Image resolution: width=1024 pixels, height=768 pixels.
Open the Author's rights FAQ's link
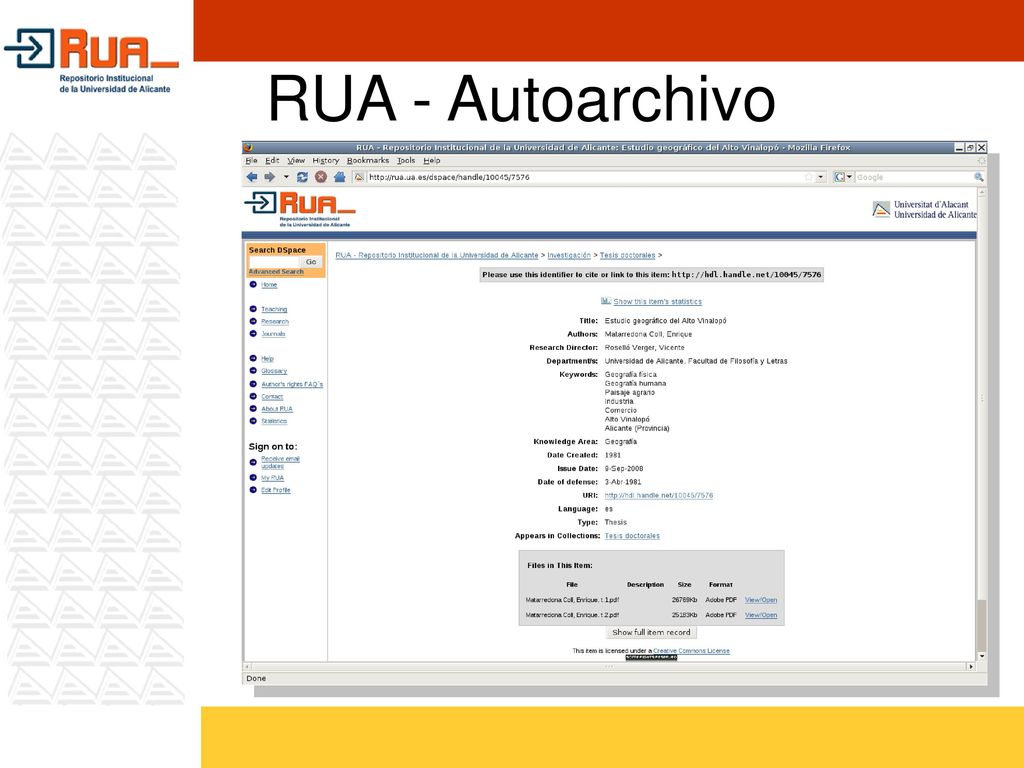coord(292,385)
